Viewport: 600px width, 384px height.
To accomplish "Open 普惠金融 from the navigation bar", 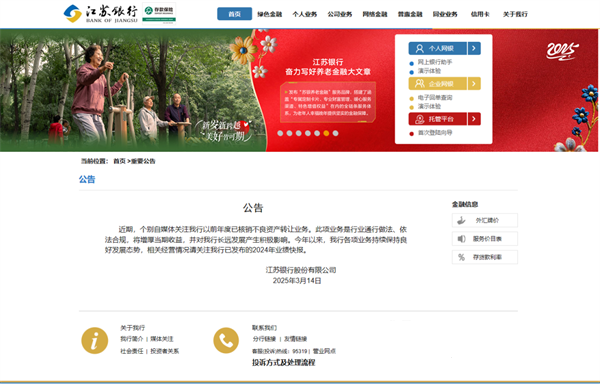I will click(x=410, y=14).
